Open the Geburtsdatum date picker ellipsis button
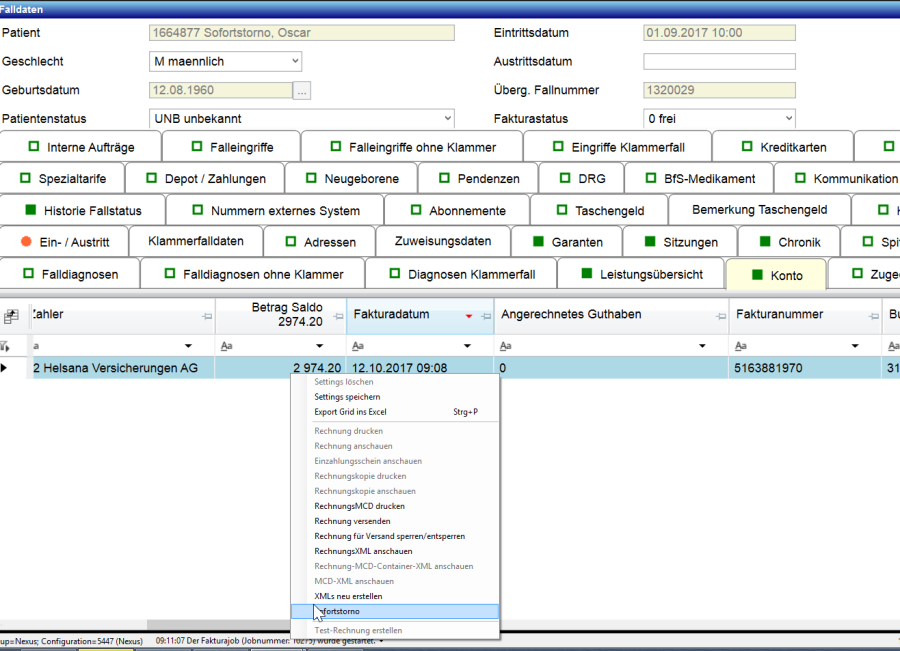This screenshot has width=900, height=651. (x=302, y=90)
